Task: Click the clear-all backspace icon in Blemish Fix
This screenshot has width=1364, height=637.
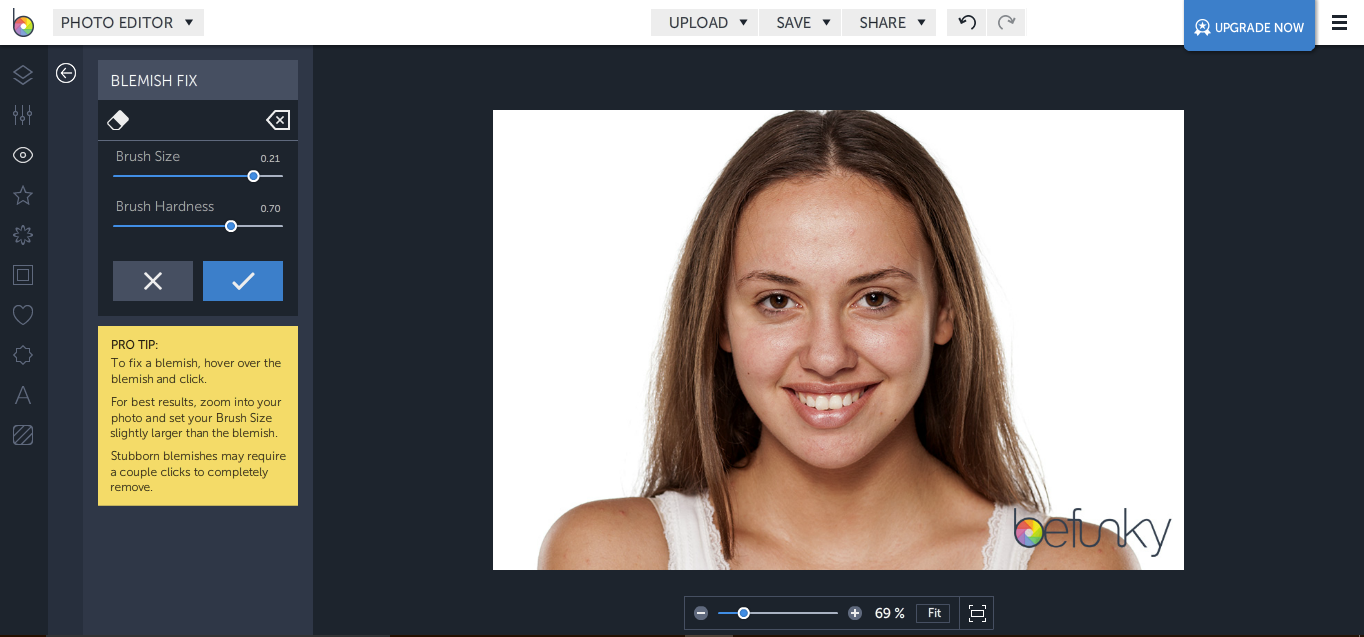Action: pos(278,120)
